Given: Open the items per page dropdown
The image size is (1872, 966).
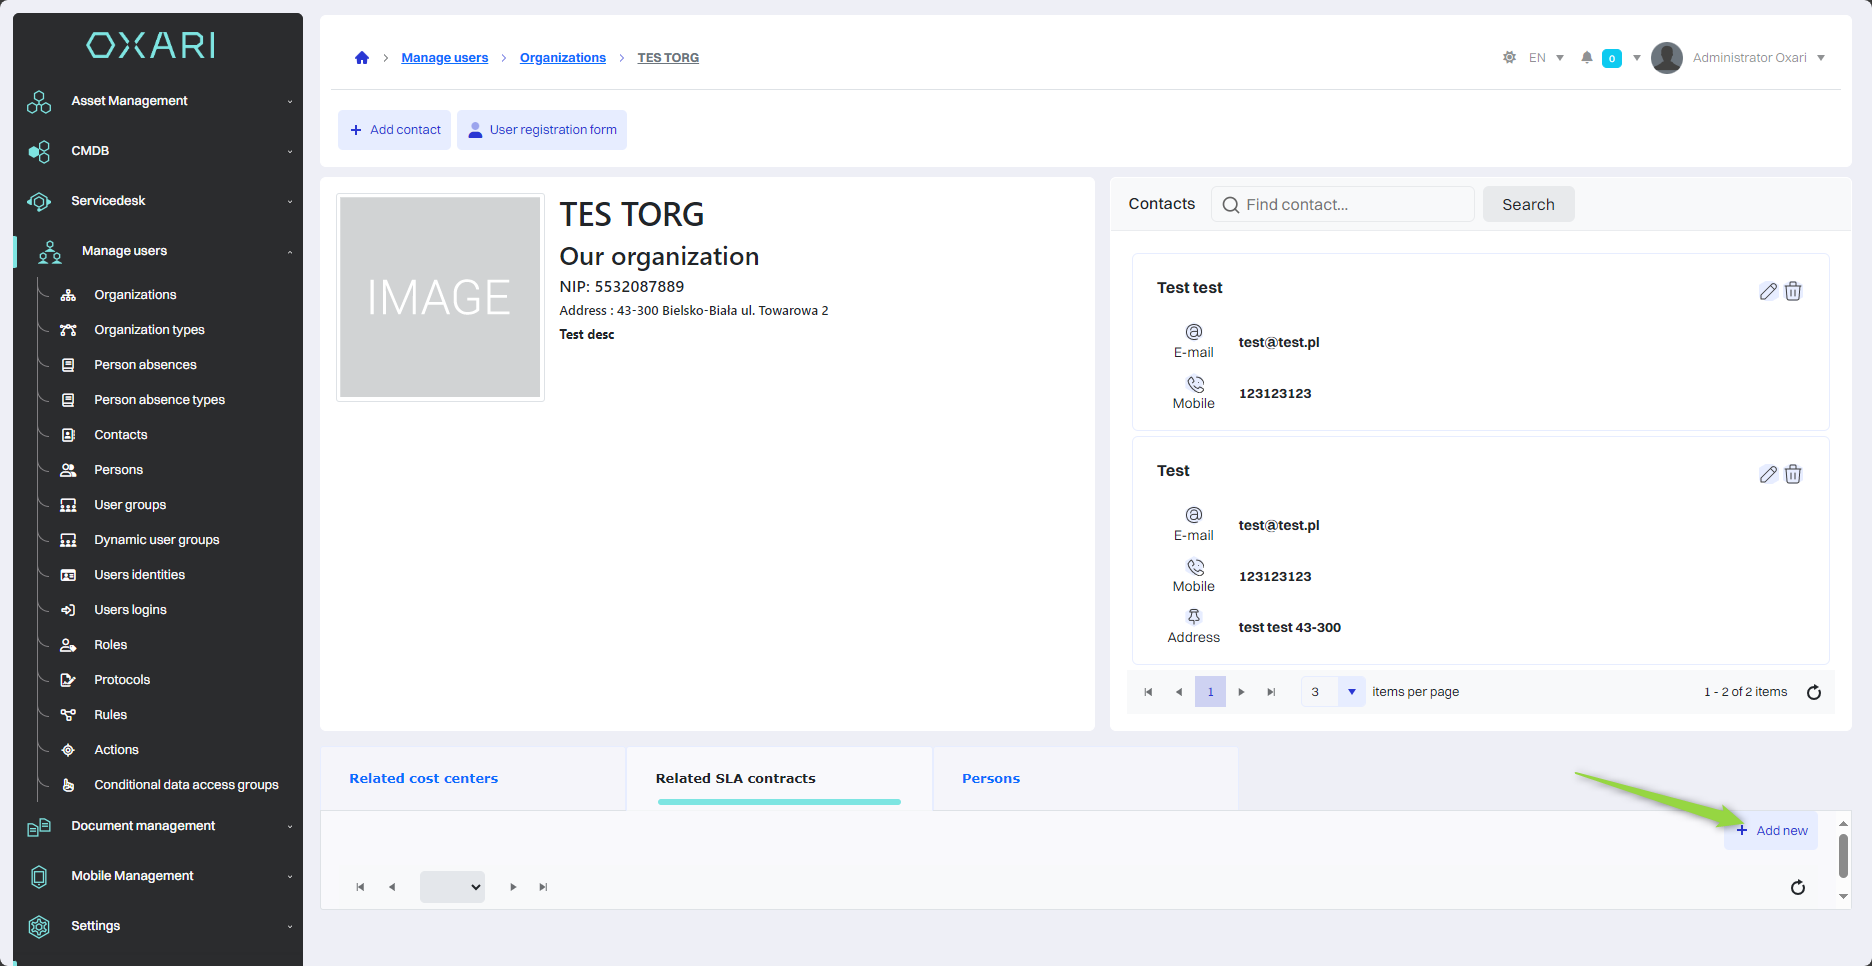Looking at the screenshot, I should click(1351, 692).
